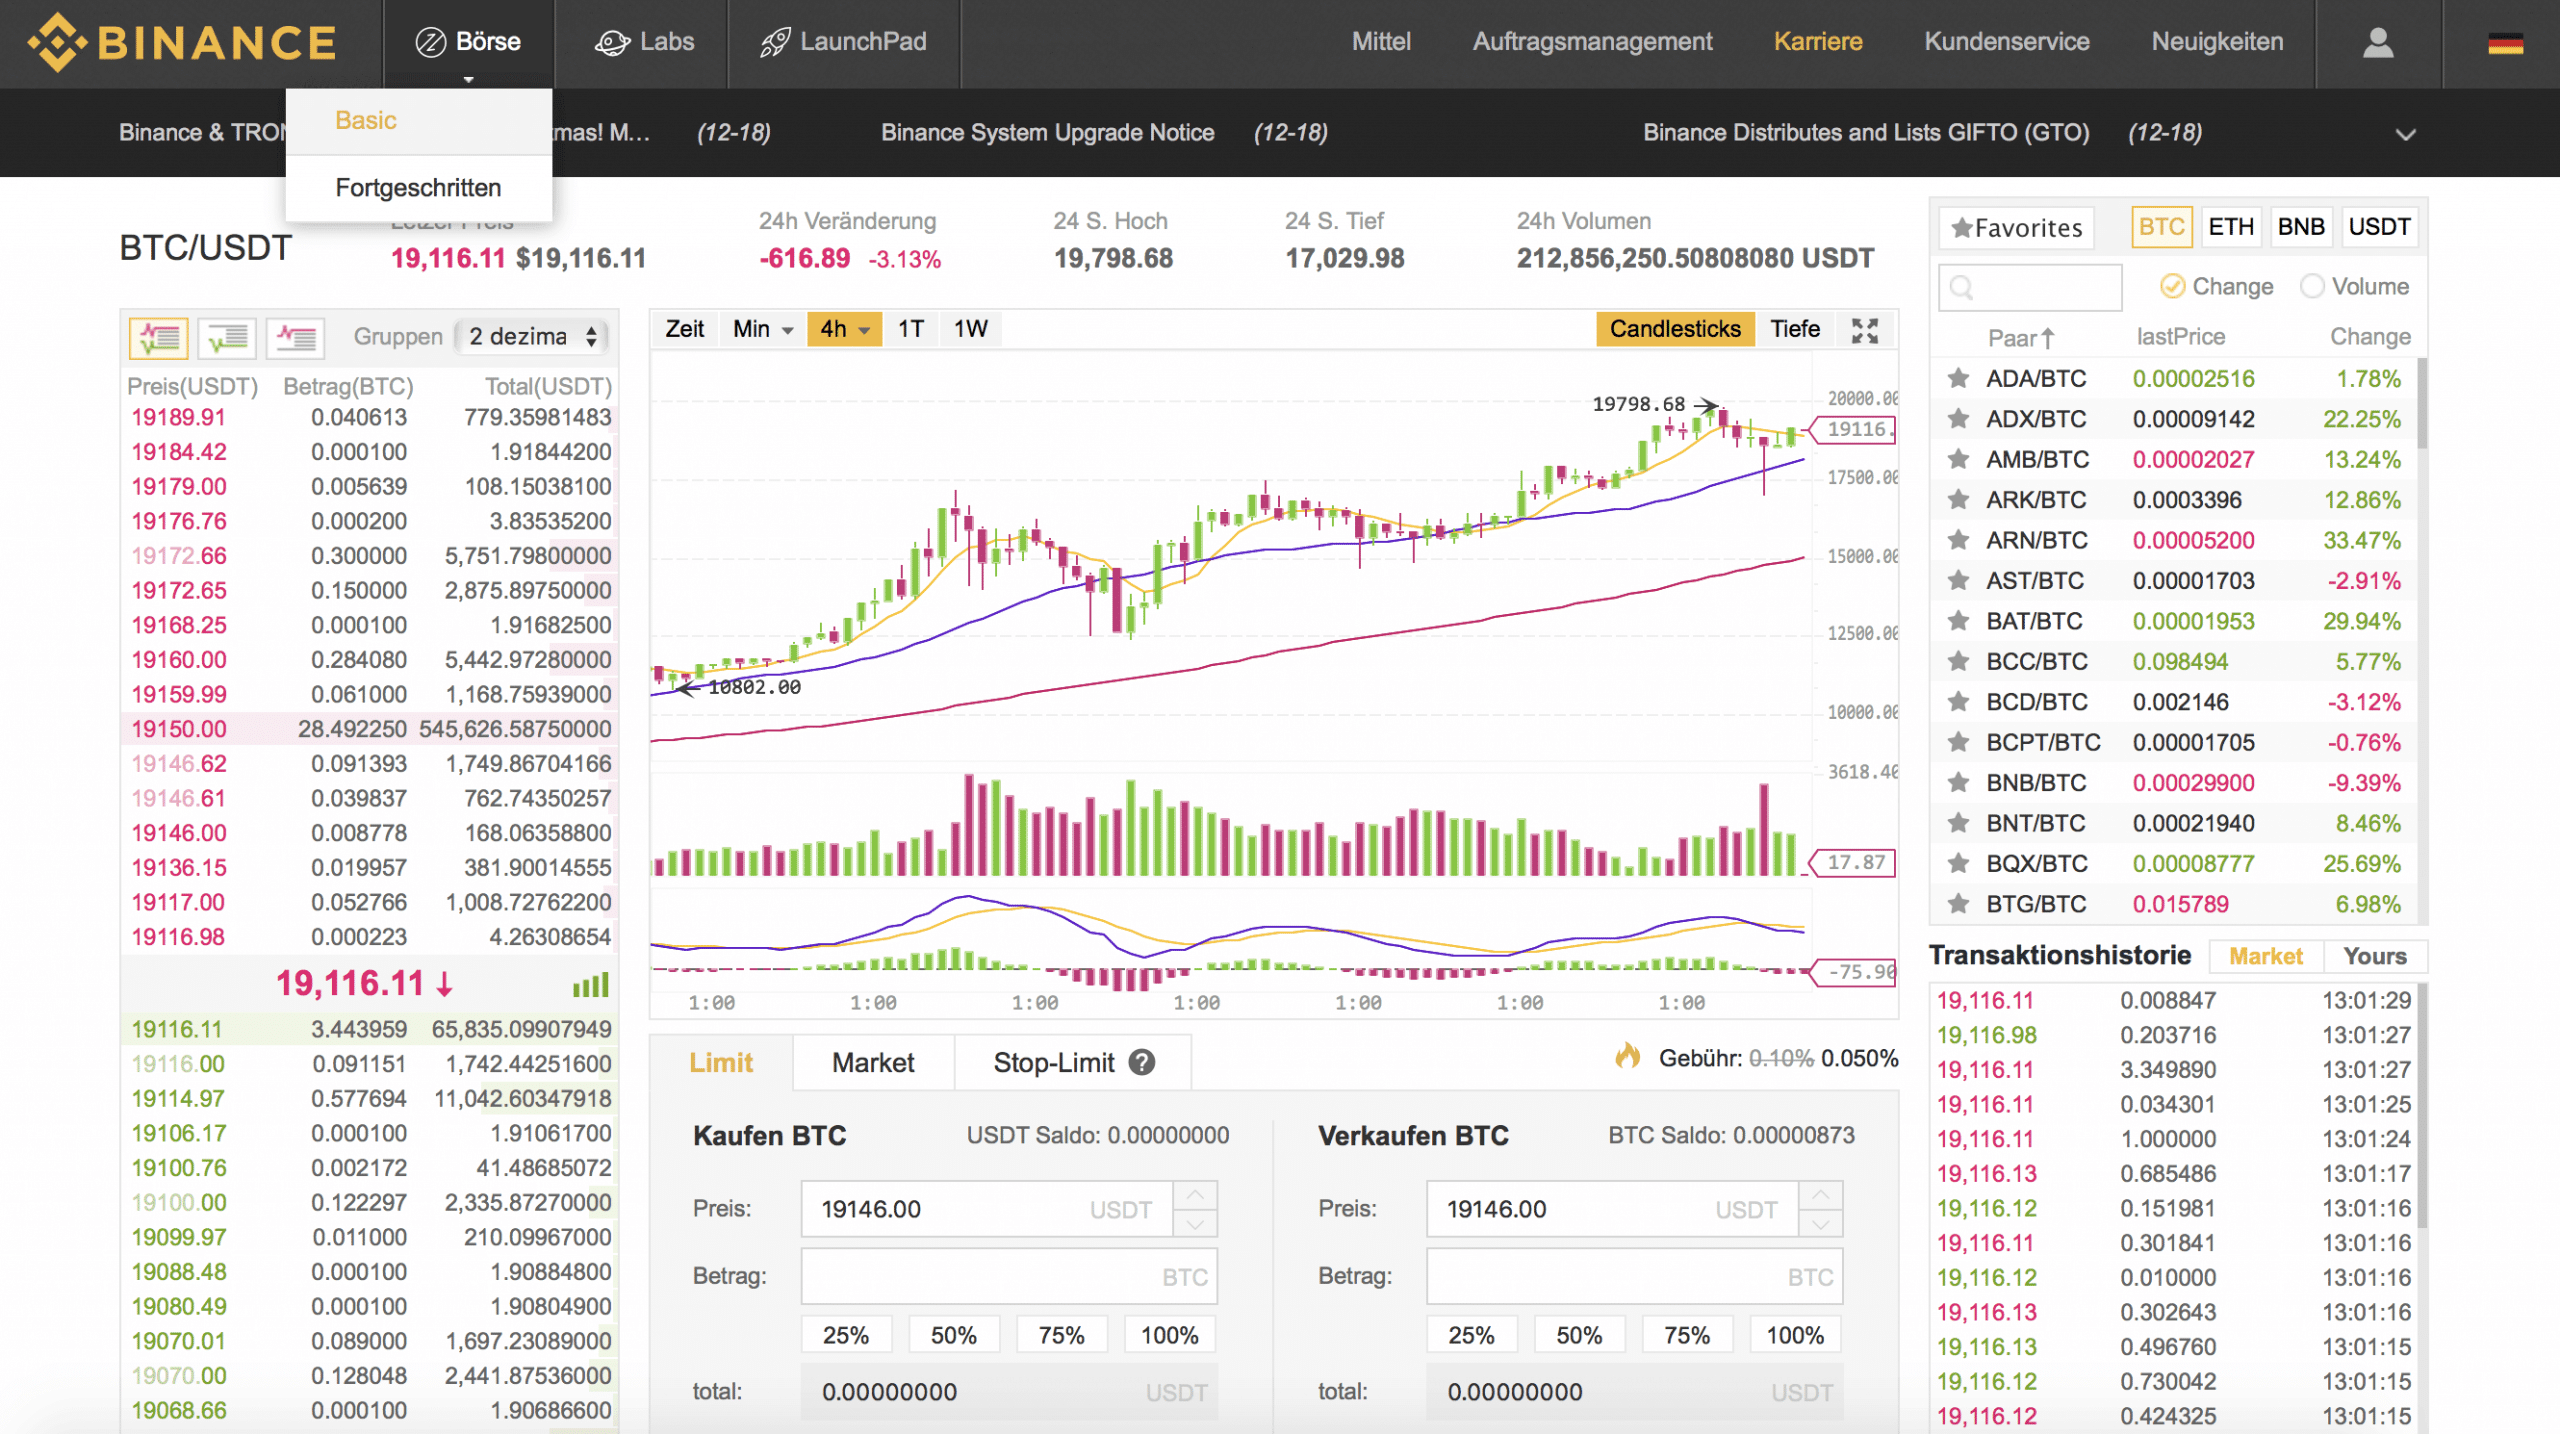
Task: Select combined order book view icon
Action: tap(159, 337)
